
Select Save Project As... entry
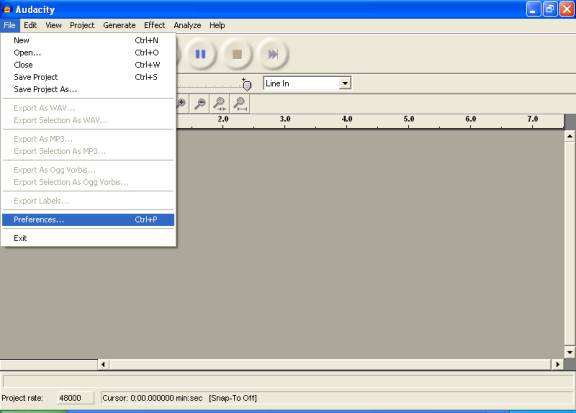pos(88,89)
